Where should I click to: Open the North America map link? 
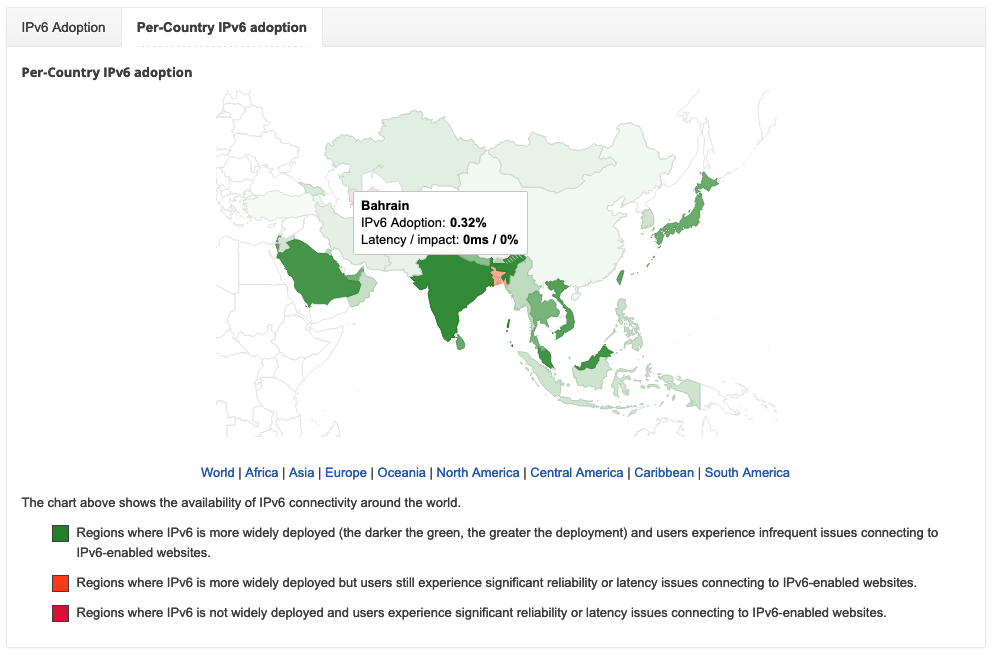tap(478, 472)
